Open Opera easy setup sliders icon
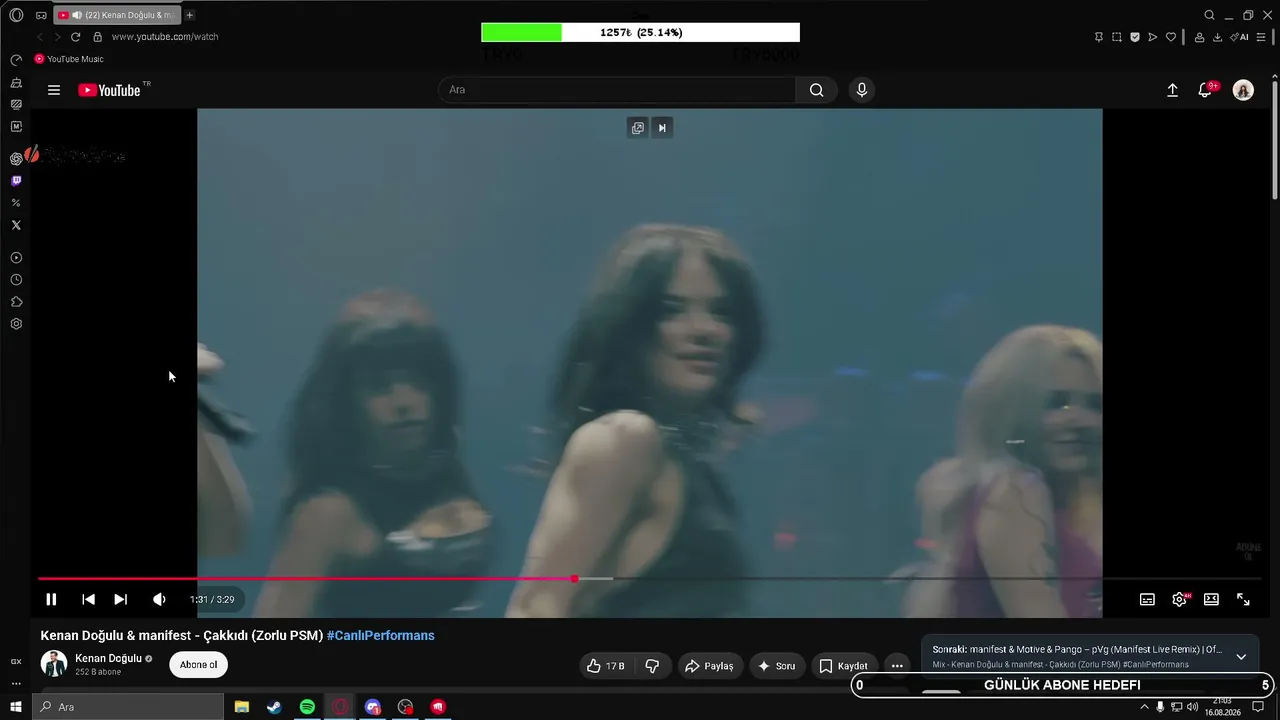This screenshot has height=720, width=1280. point(1261,37)
